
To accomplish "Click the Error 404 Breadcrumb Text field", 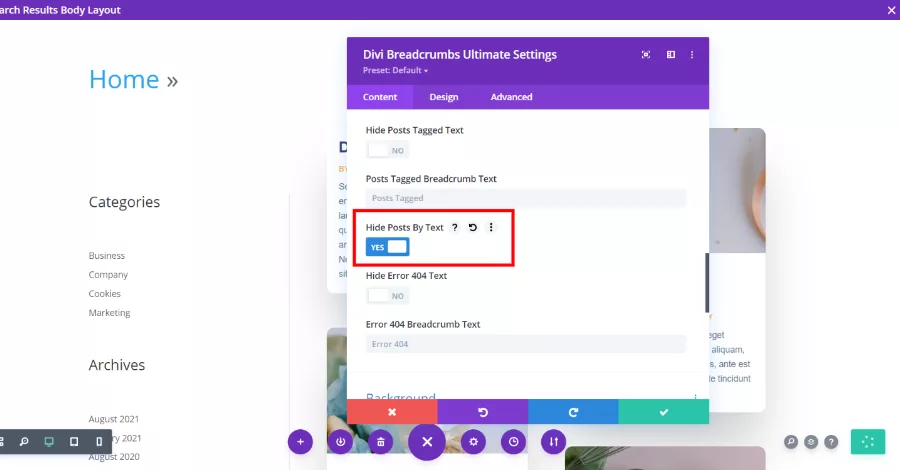I will coord(526,344).
